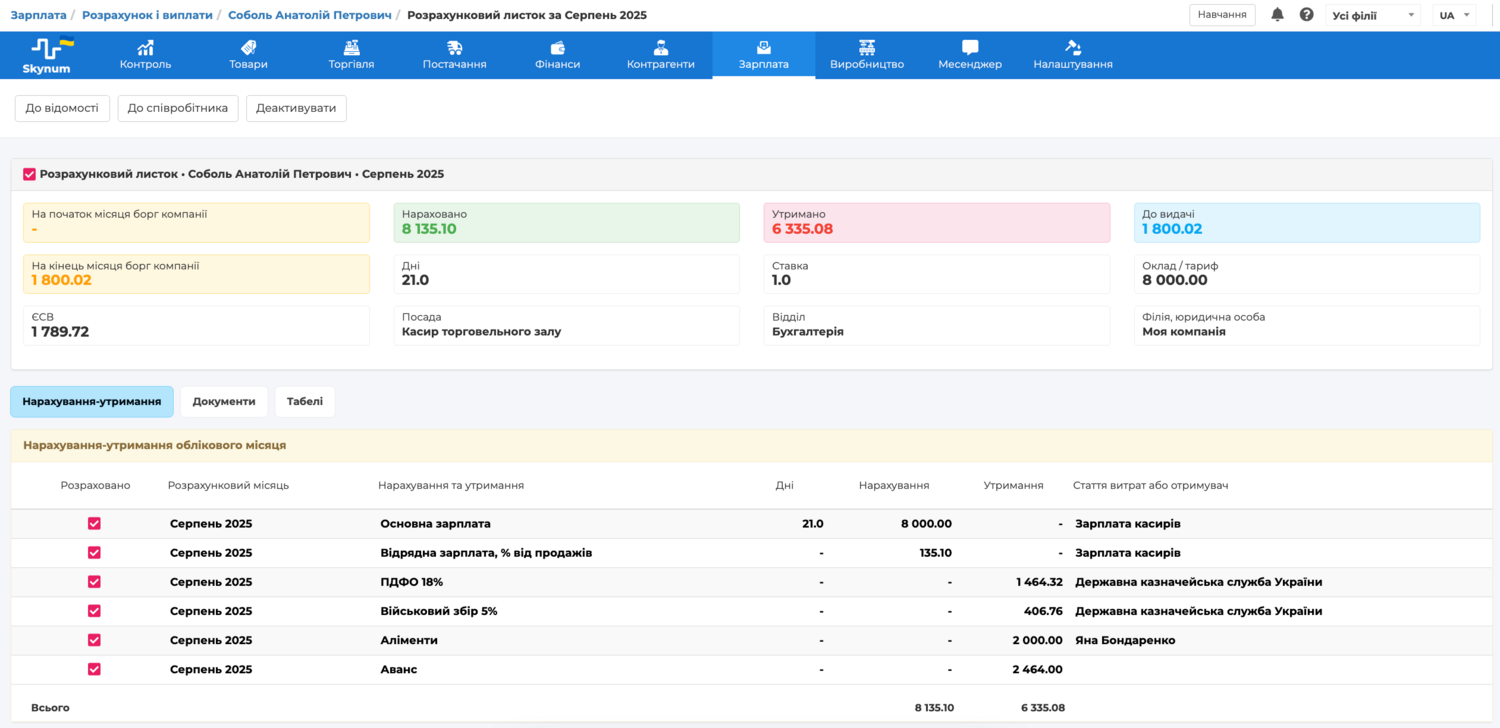Toggle the Розрахунковий листок header checkbox
This screenshot has width=1500, height=728.
pos(29,174)
